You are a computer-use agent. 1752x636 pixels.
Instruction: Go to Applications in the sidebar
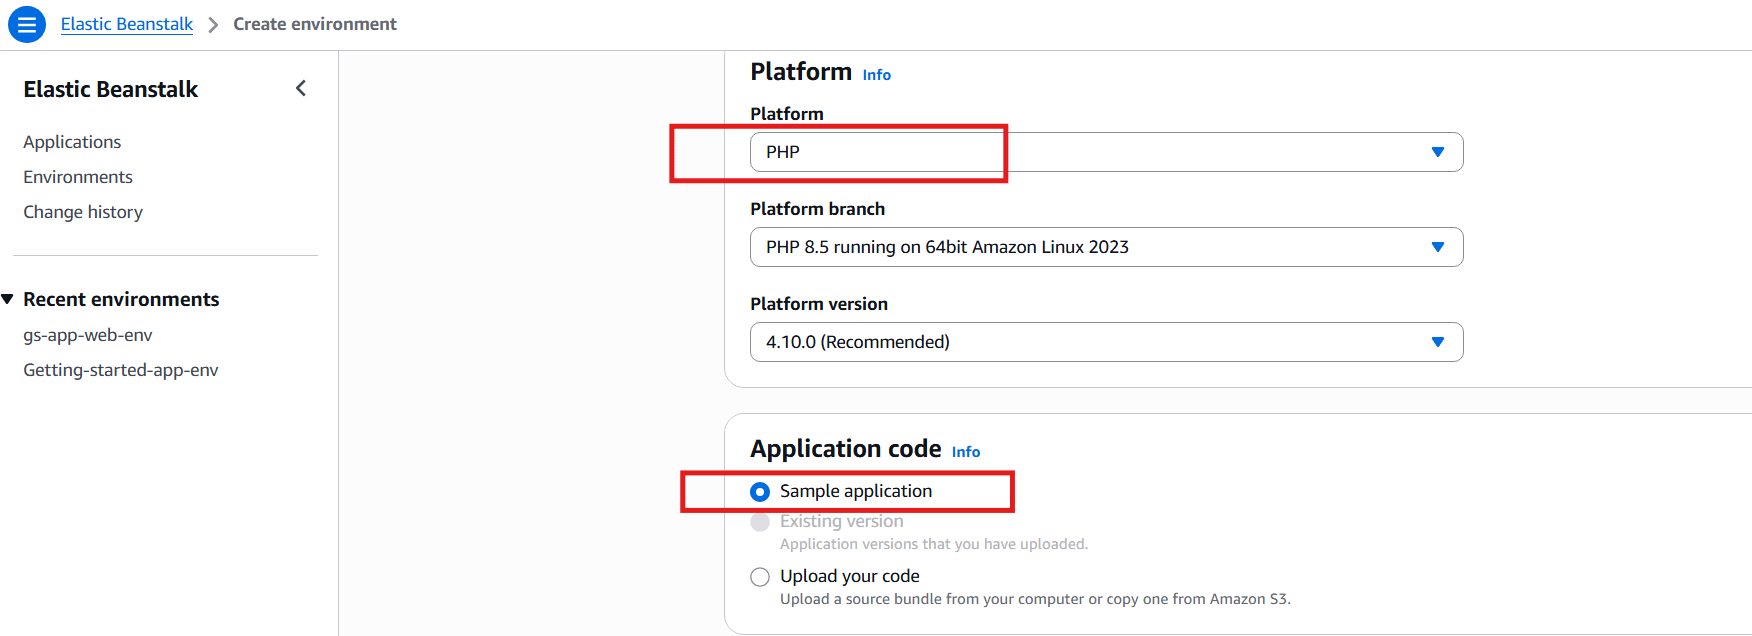pyautogui.click(x=72, y=142)
